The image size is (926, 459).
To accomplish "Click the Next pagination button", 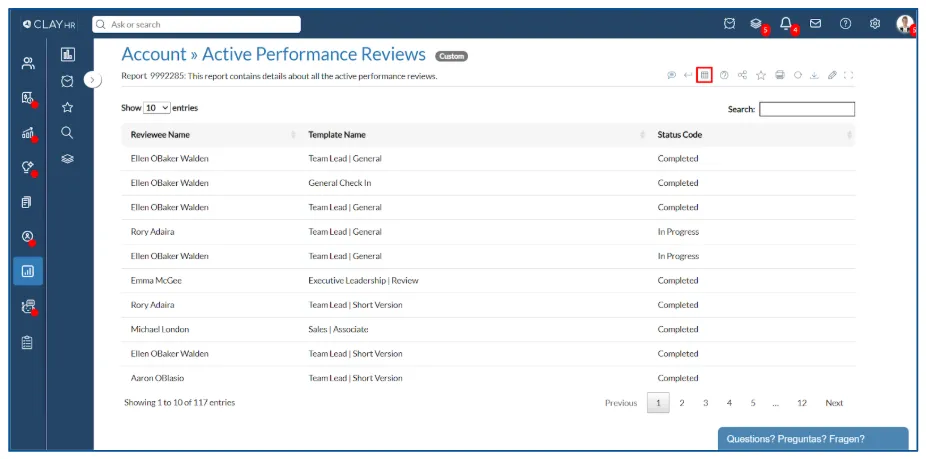I will click(834, 403).
